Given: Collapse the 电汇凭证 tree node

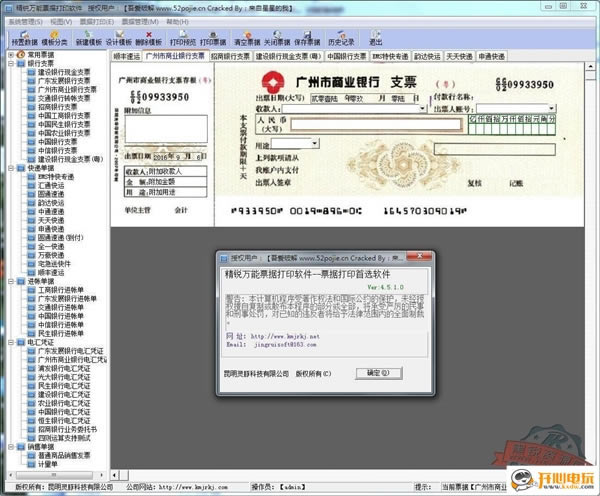Looking at the screenshot, I should pos(11,342).
